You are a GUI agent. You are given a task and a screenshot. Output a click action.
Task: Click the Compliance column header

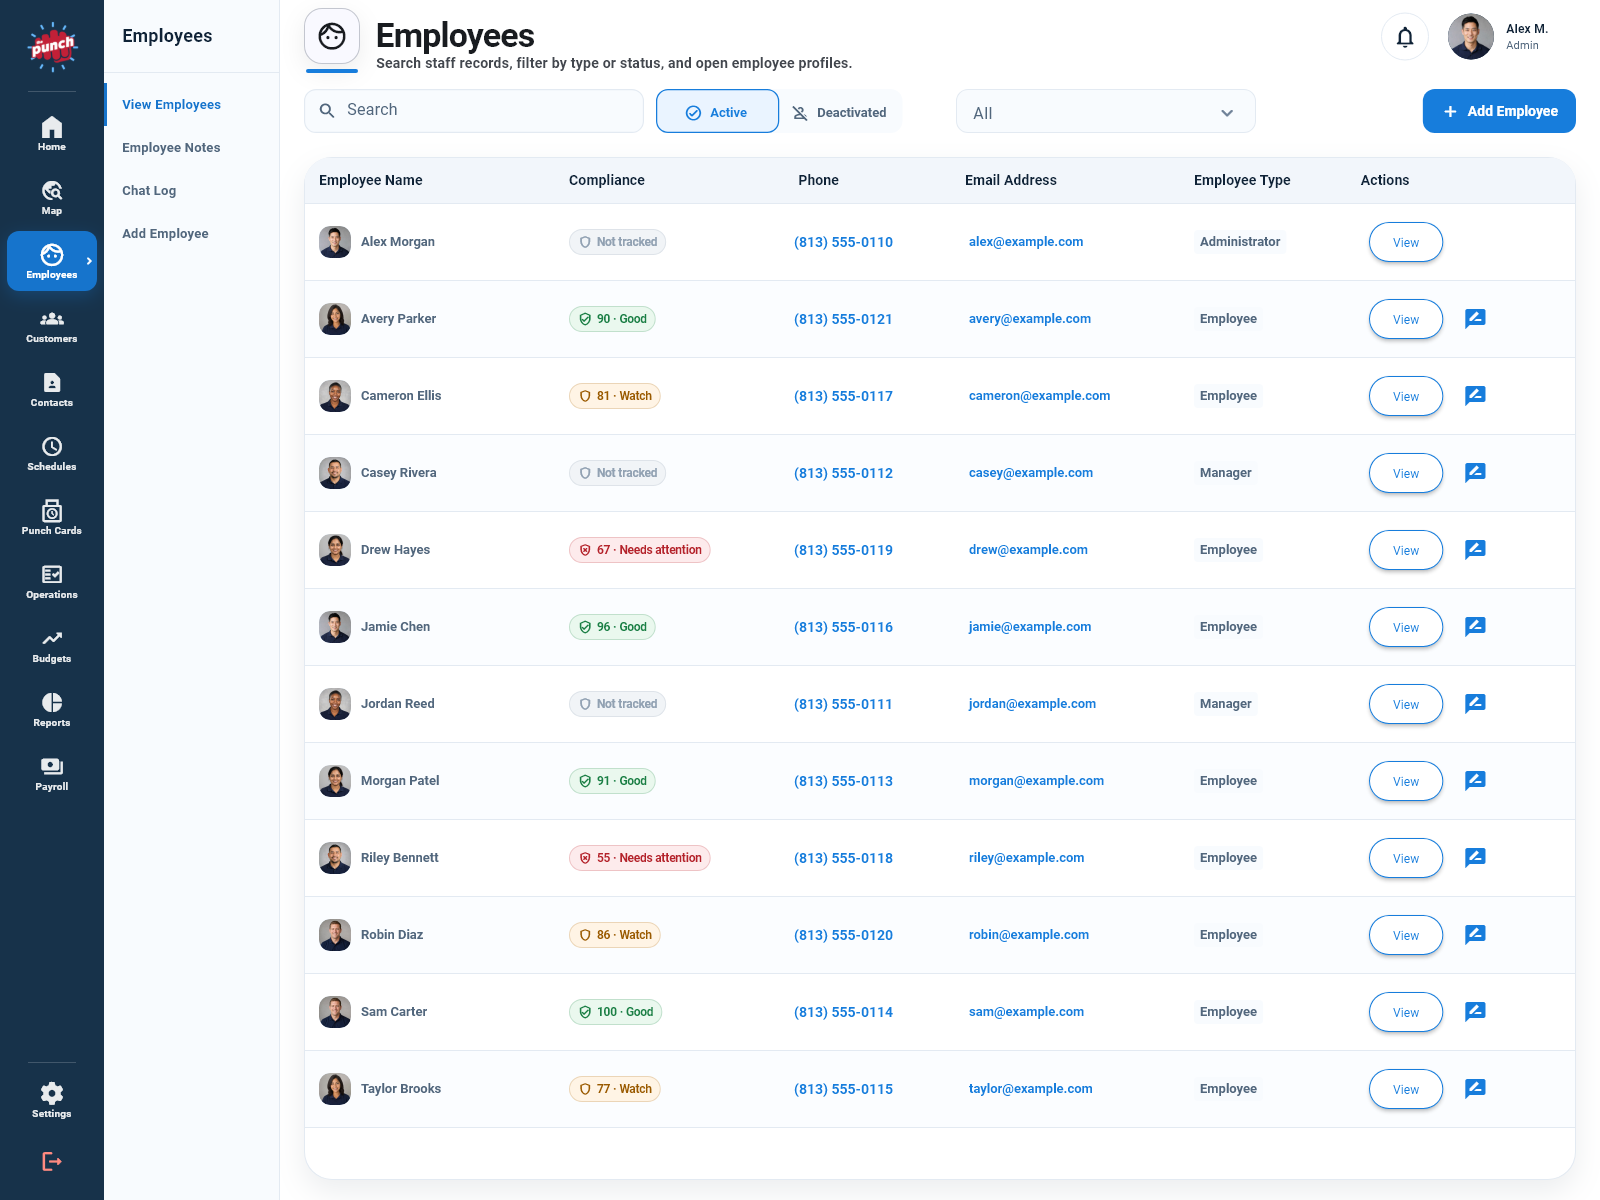pos(606,180)
